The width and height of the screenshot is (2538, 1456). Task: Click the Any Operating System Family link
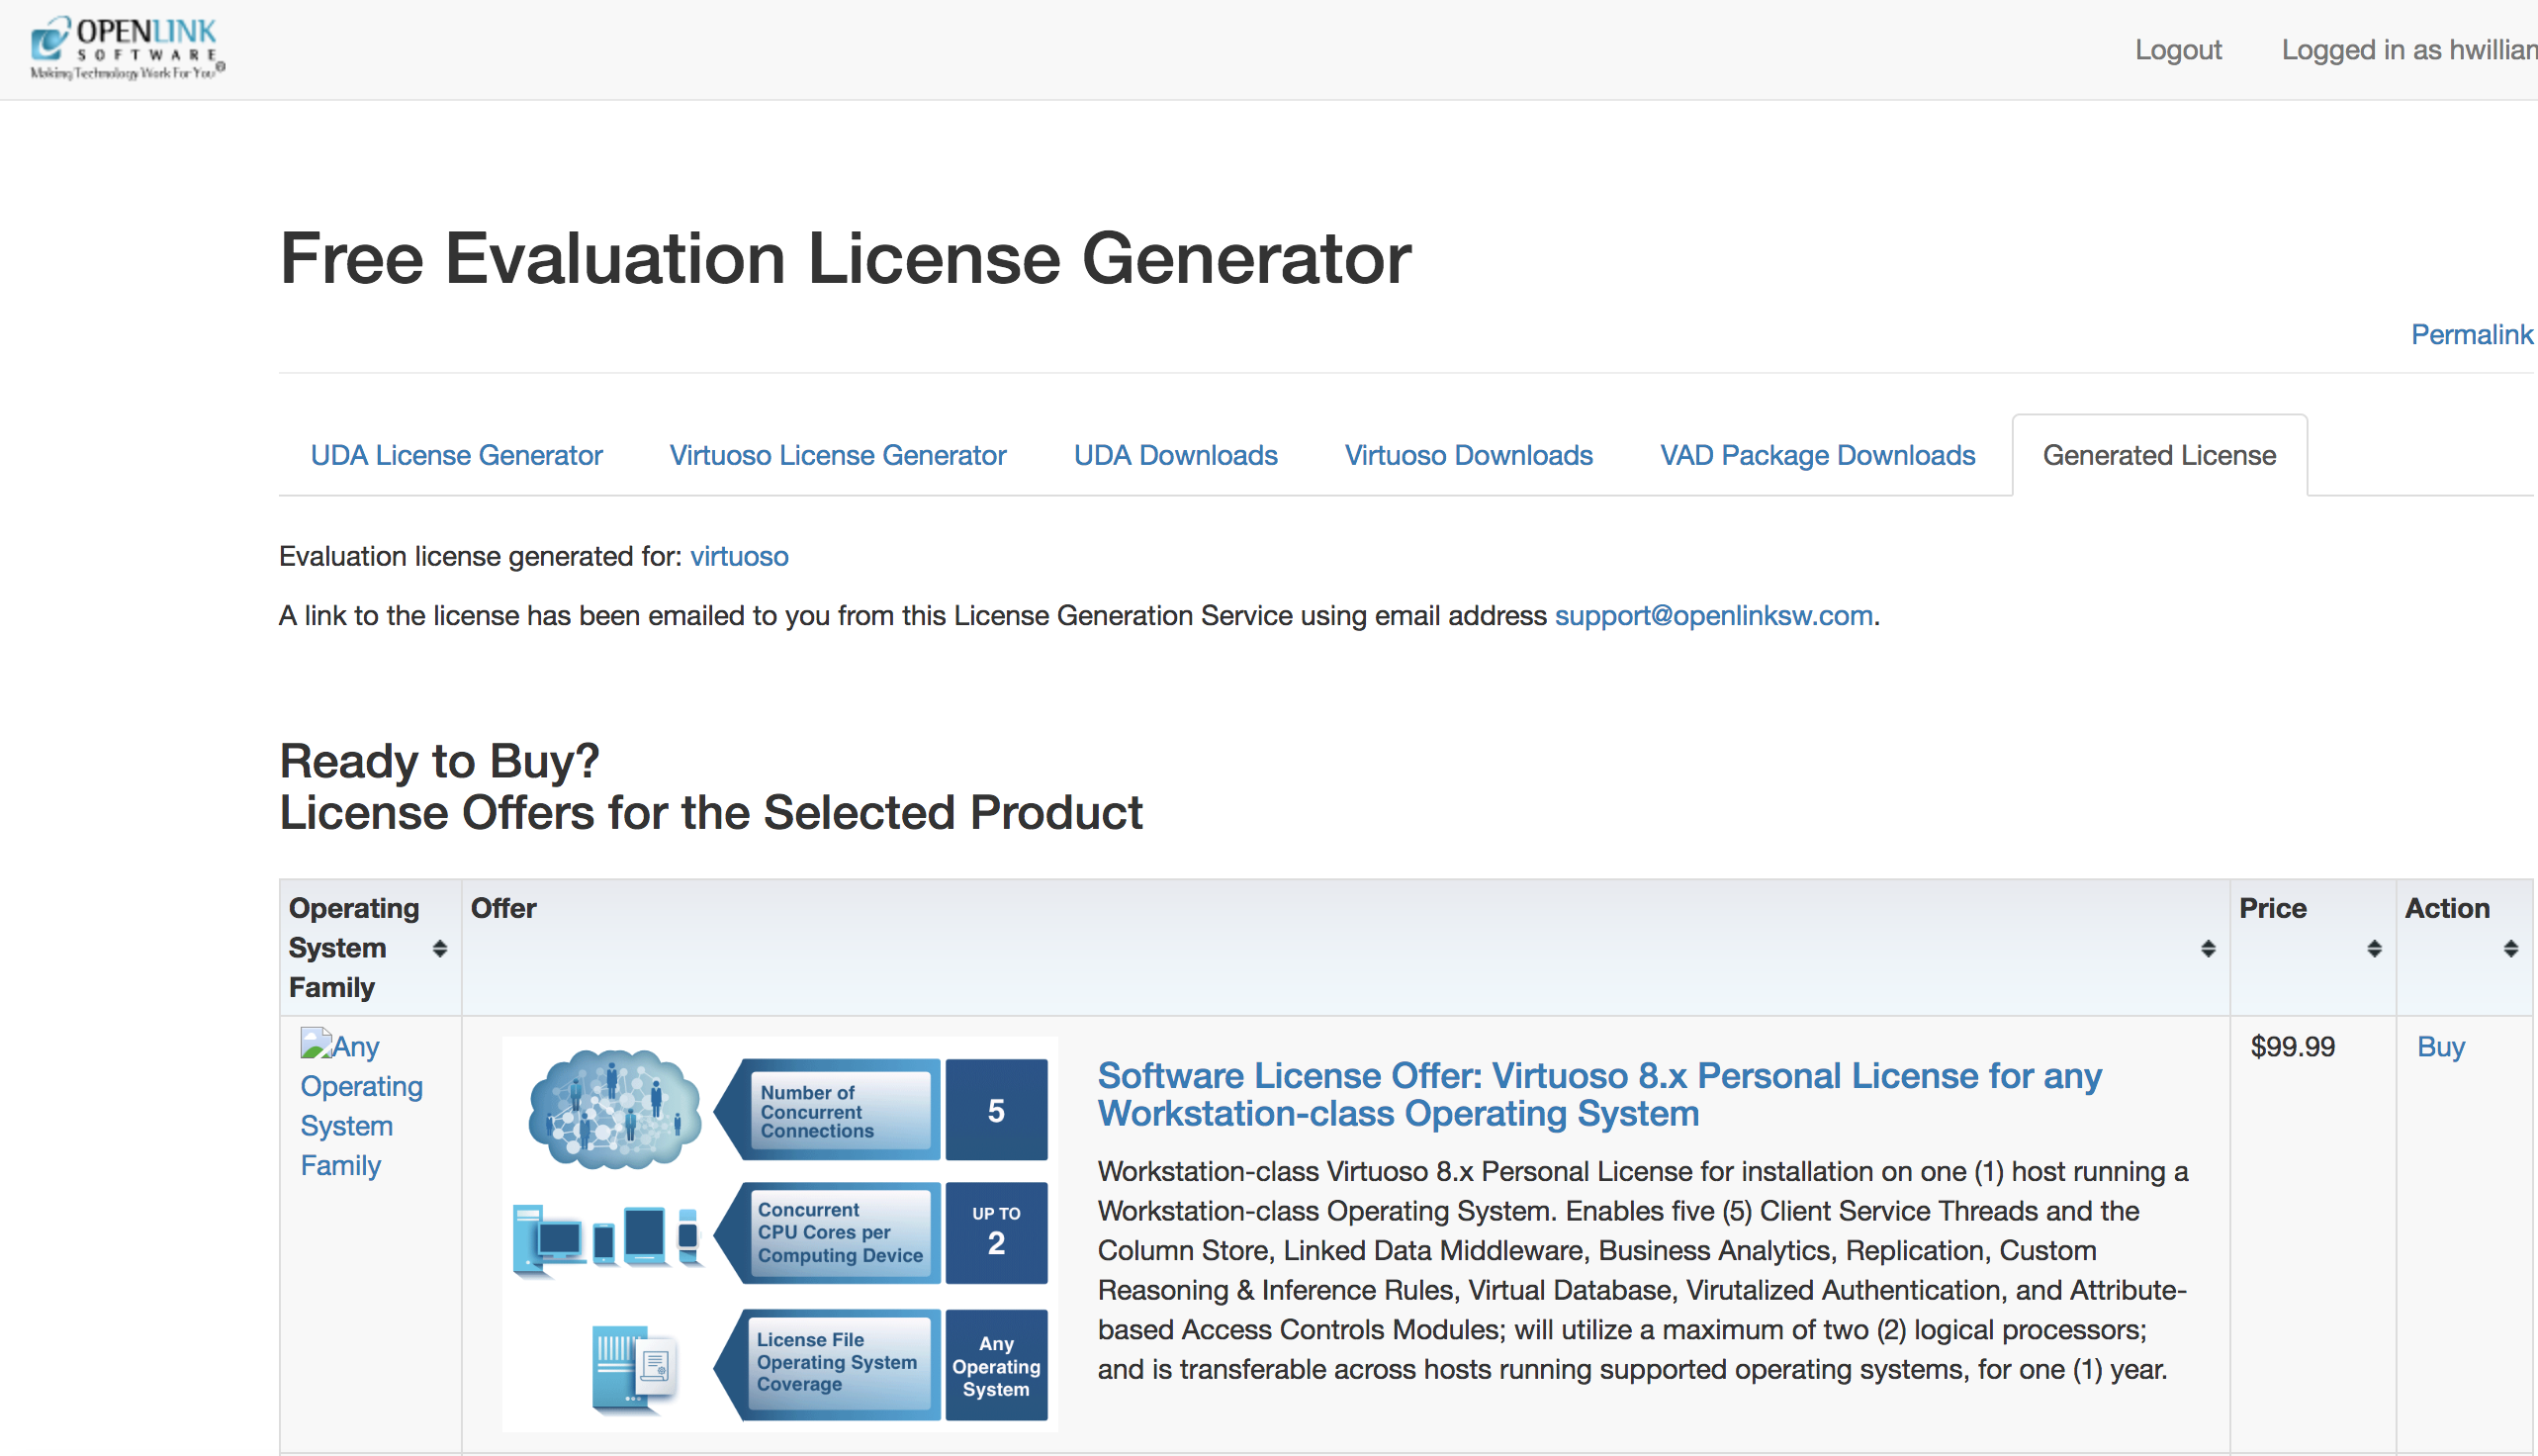pyautogui.click(x=361, y=1105)
